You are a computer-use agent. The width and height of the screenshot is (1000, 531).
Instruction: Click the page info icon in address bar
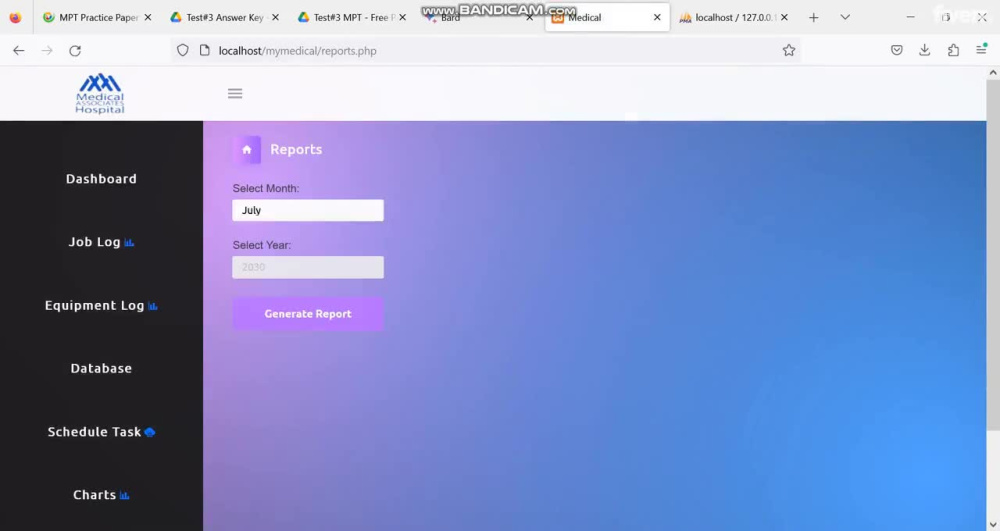[205, 50]
